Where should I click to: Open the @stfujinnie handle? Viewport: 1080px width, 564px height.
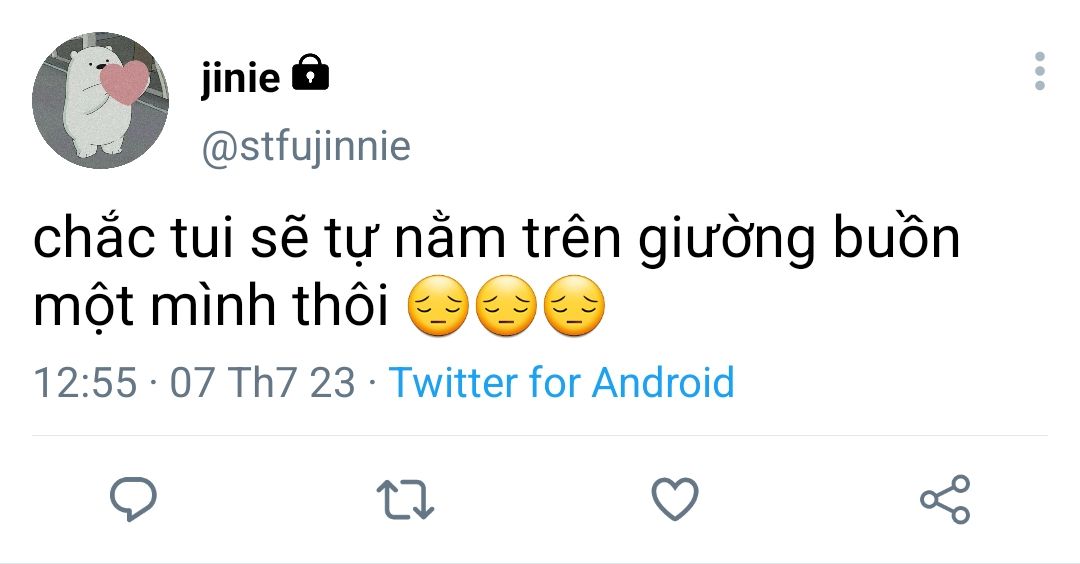click(306, 147)
